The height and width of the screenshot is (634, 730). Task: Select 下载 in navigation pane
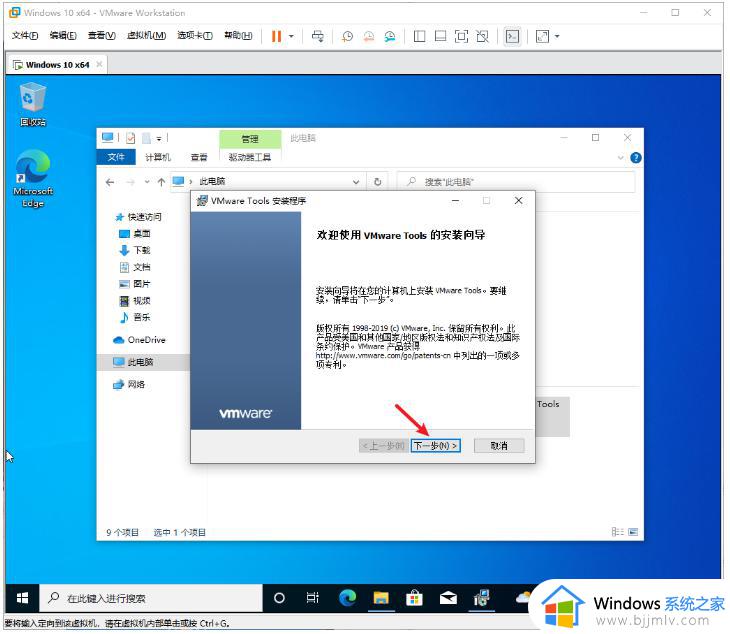[x=135, y=250]
